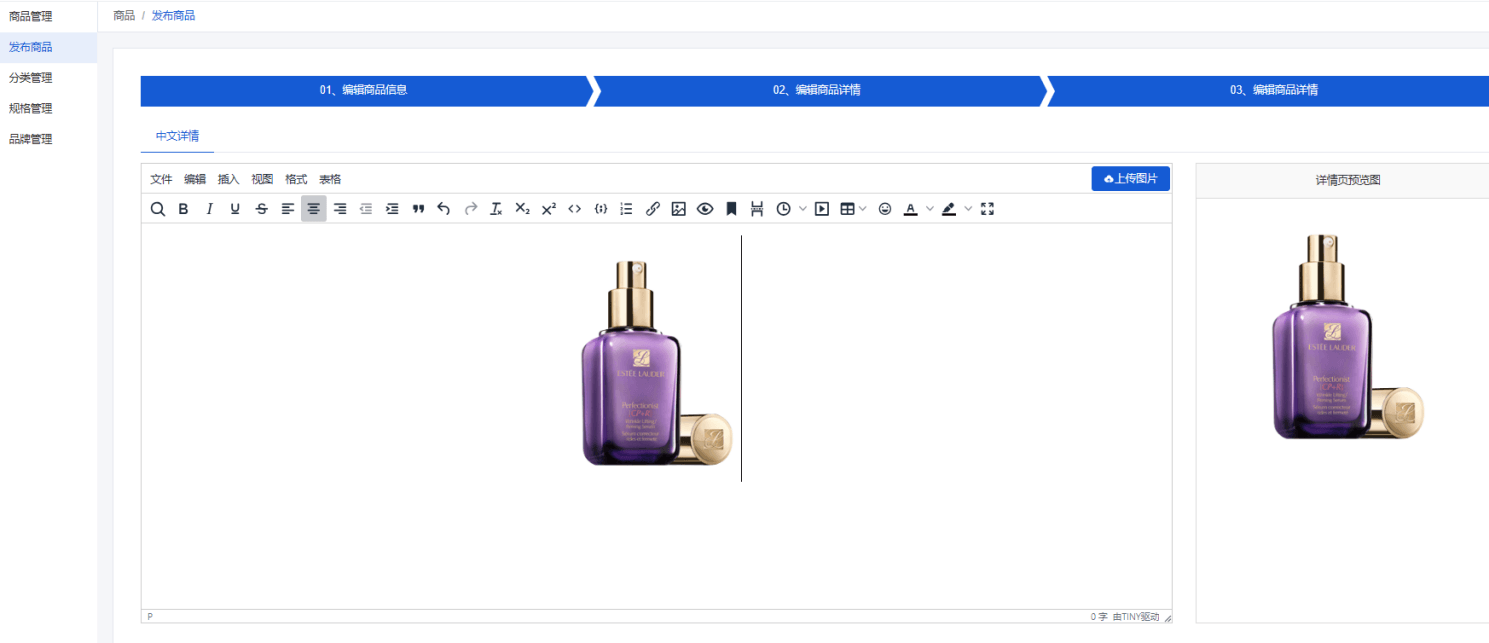Toggle strikethrough formatting
The width and height of the screenshot is (1489, 643).
[261, 209]
